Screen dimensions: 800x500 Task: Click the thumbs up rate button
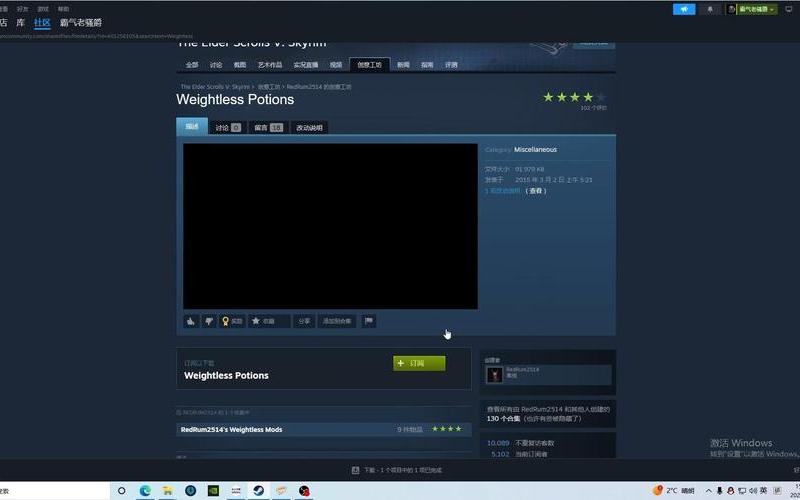click(x=191, y=321)
